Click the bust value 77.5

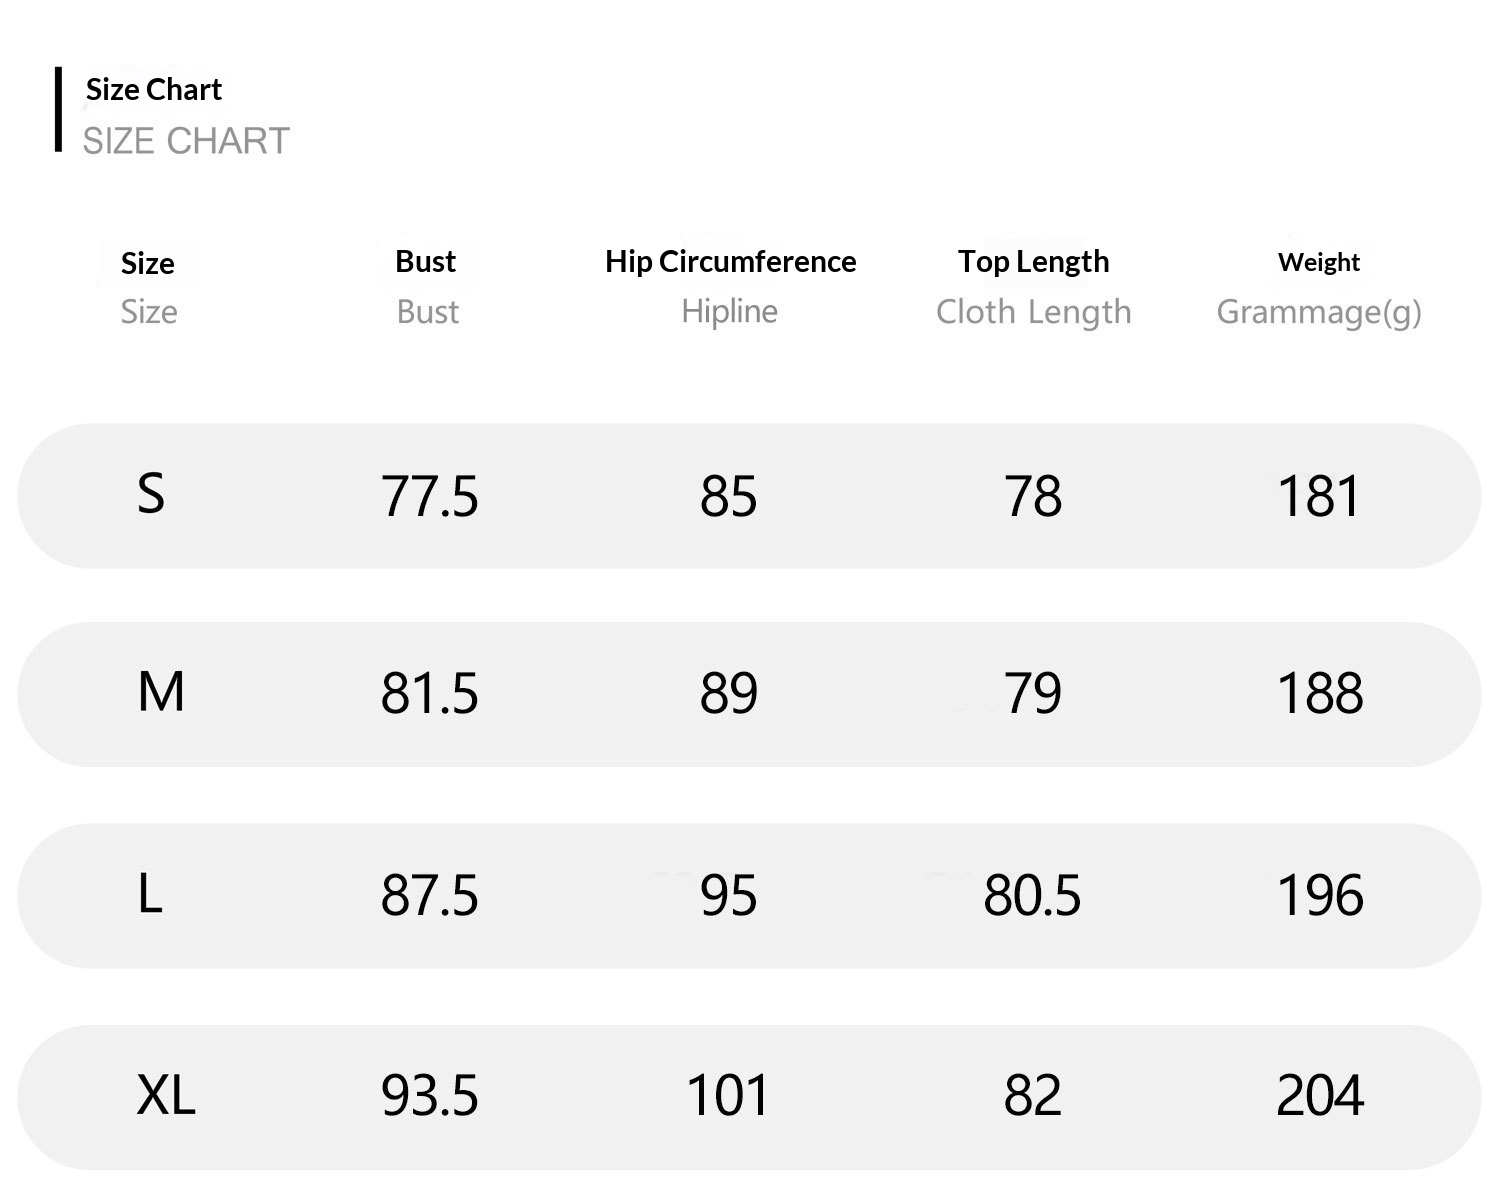click(x=429, y=496)
